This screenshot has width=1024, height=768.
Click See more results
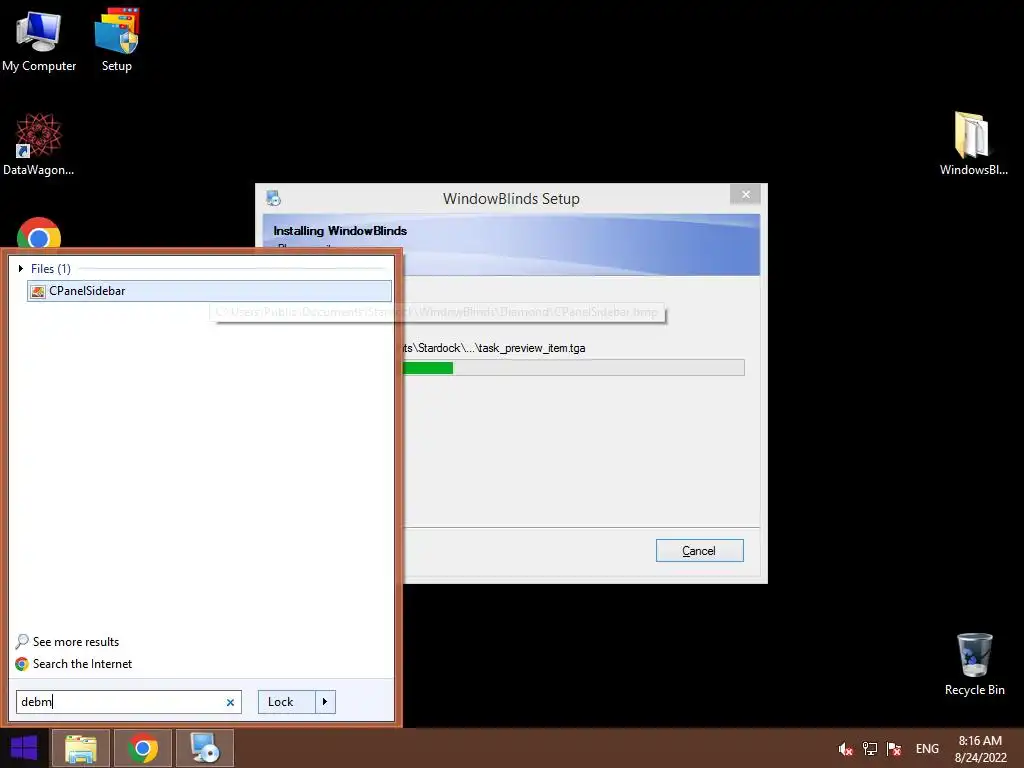coord(76,642)
